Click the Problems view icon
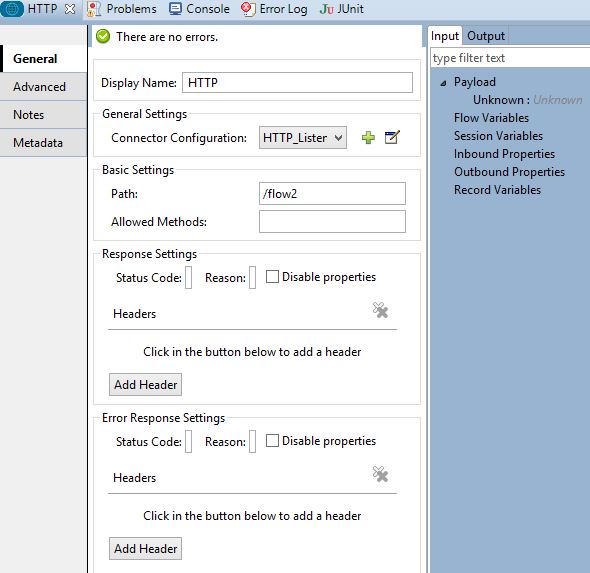 pyautogui.click(x=93, y=9)
